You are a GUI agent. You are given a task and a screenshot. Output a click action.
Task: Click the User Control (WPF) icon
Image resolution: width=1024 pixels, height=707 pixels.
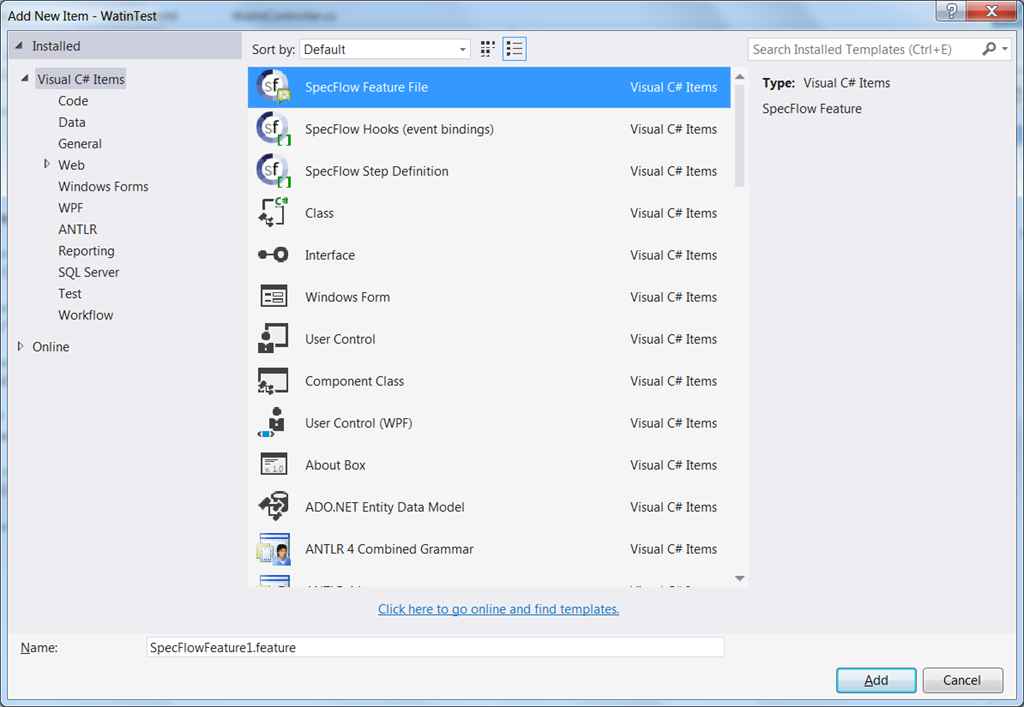point(273,422)
